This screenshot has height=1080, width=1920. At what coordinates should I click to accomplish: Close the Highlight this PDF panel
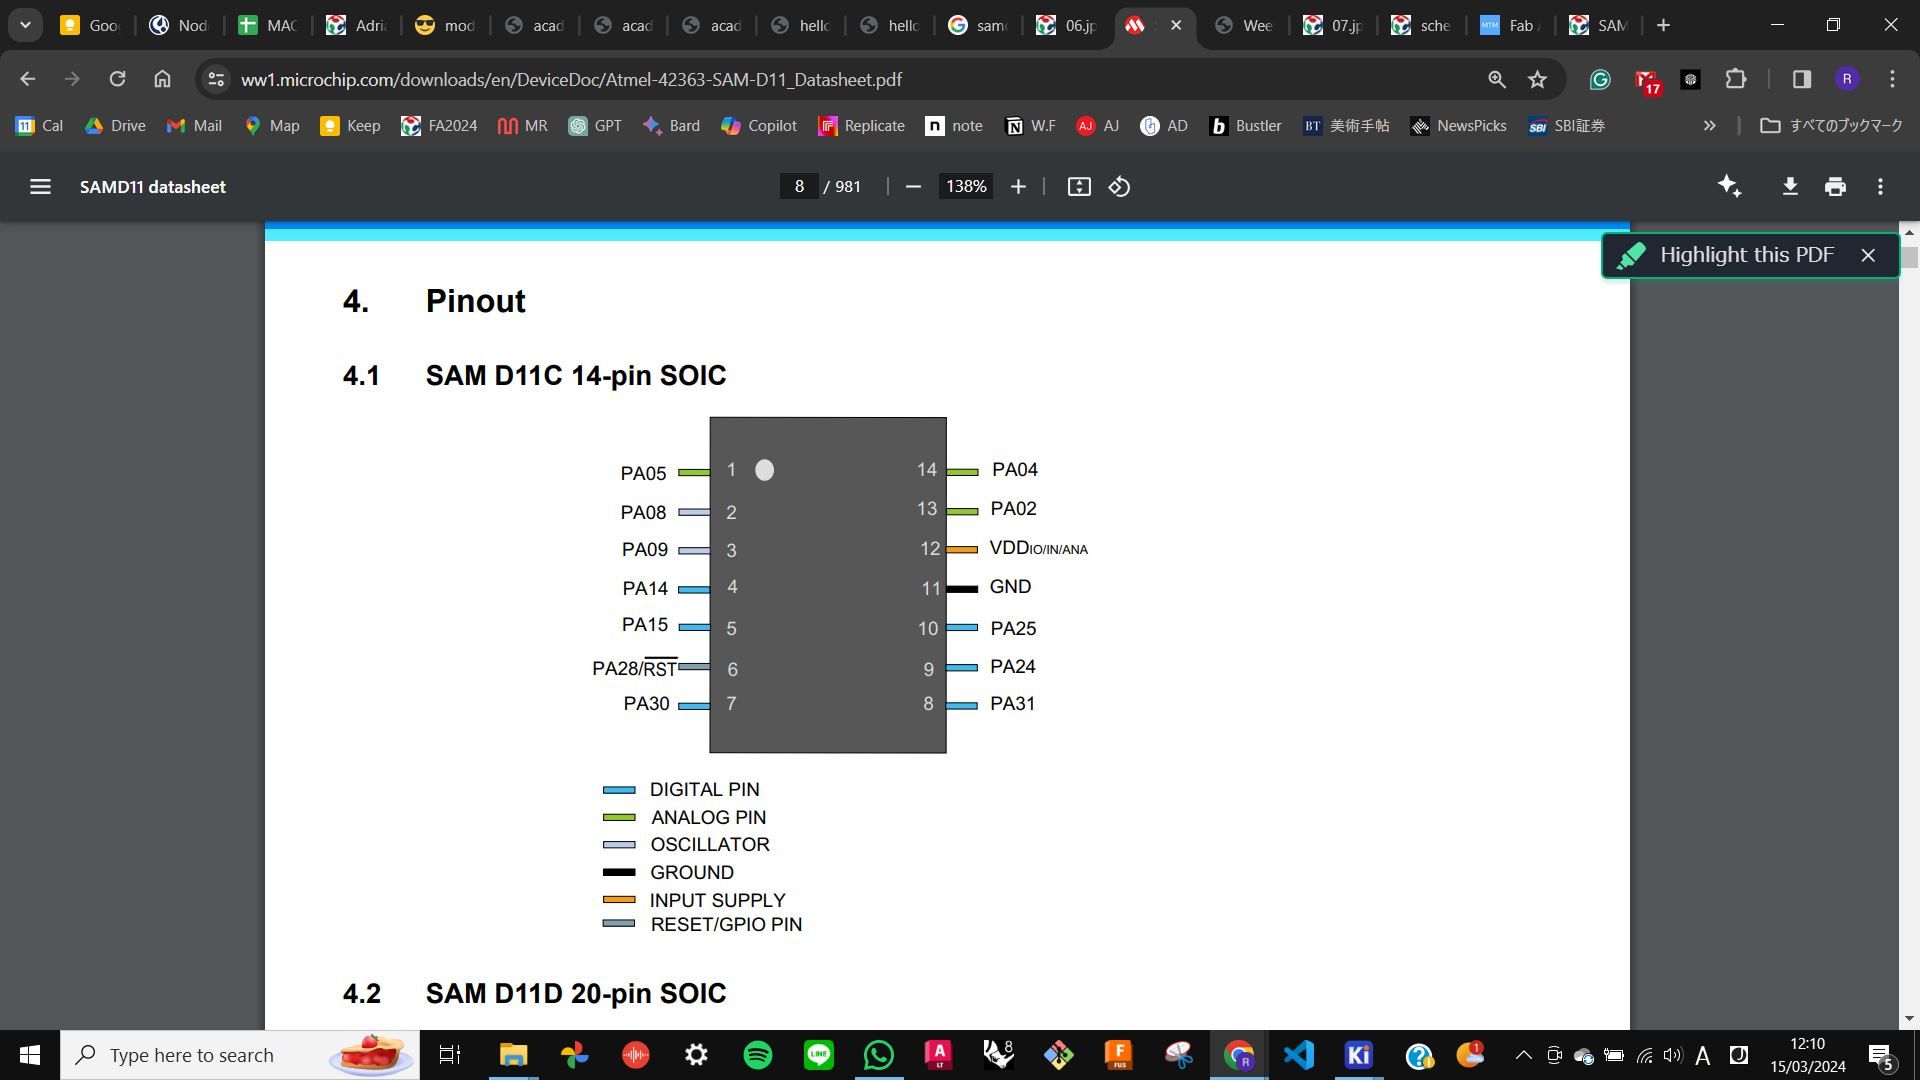coord(1871,255)
